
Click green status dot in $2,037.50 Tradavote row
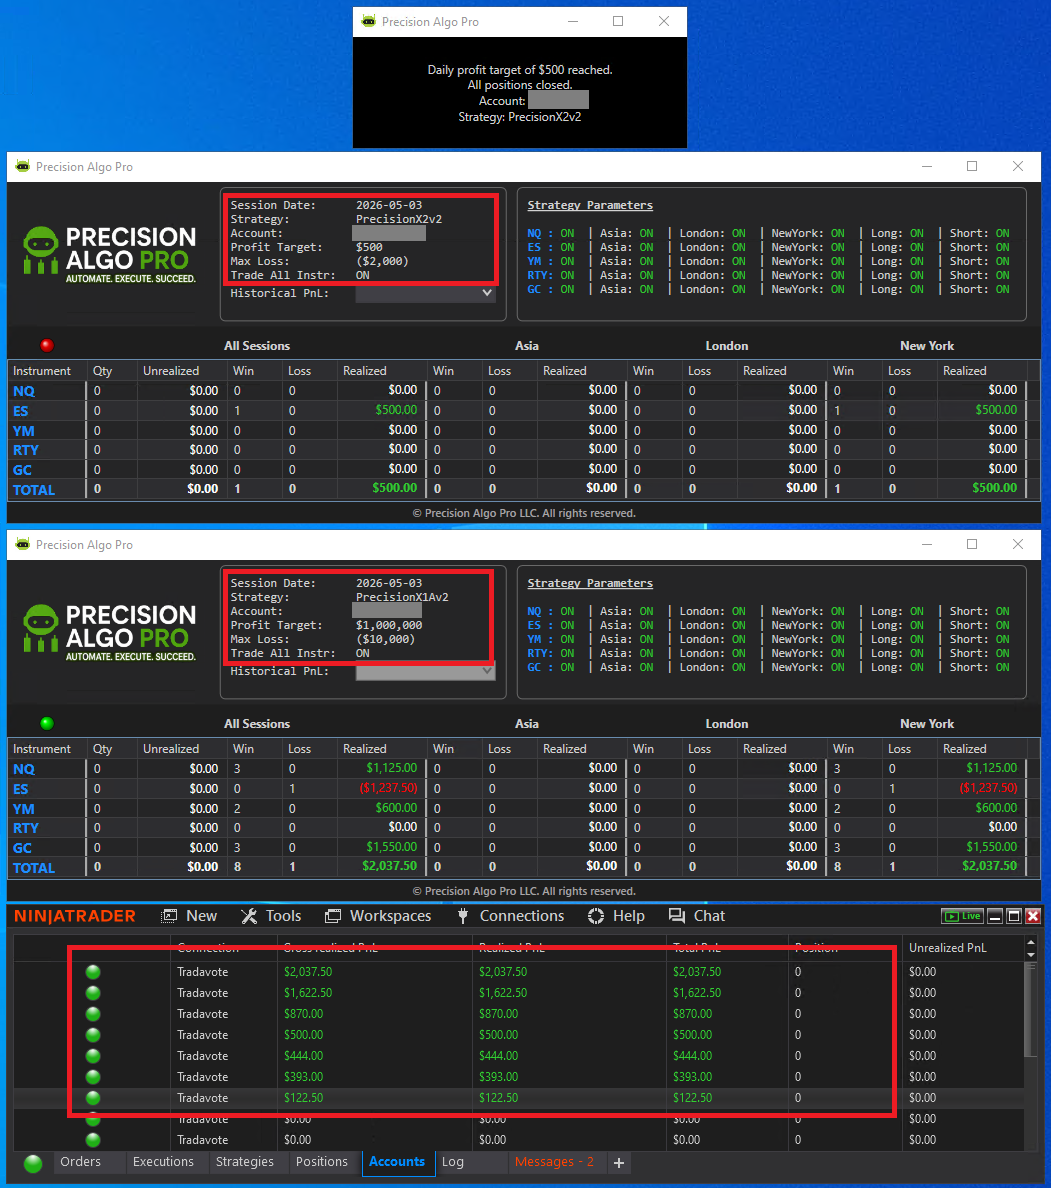pyautogui.click(x=93, y=972)
